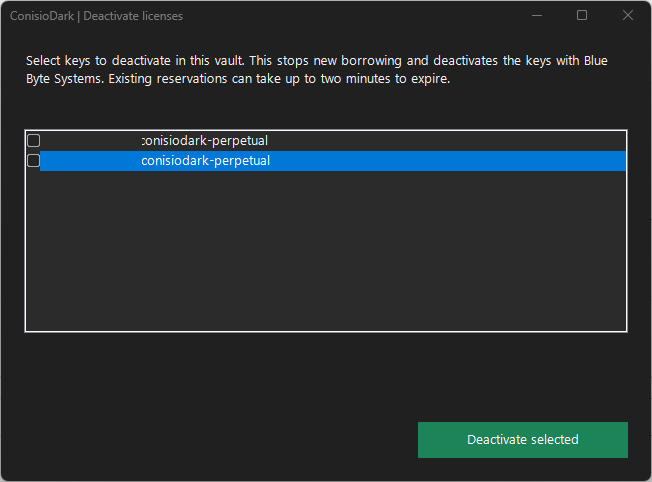The image size is (652, 482).
Task: Click the green Deactivate selected button
Action: tap(523, 440)
